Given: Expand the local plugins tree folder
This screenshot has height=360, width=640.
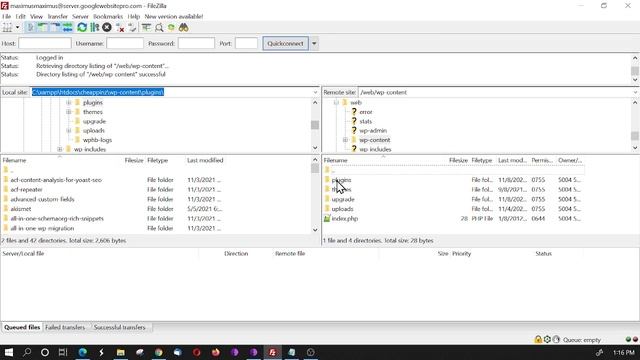Looking at the screenshot, I should 69,102.
